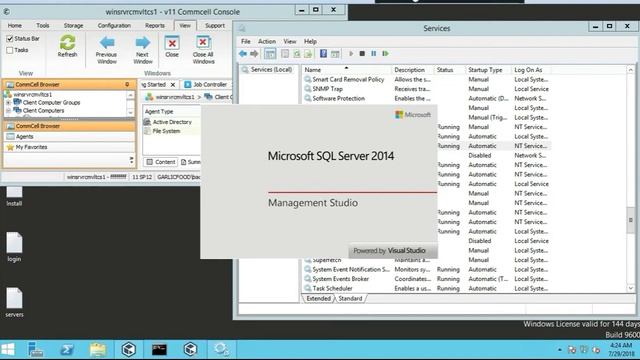
Task: Select Services (Local) tree node
Action: tap(267, 70)
